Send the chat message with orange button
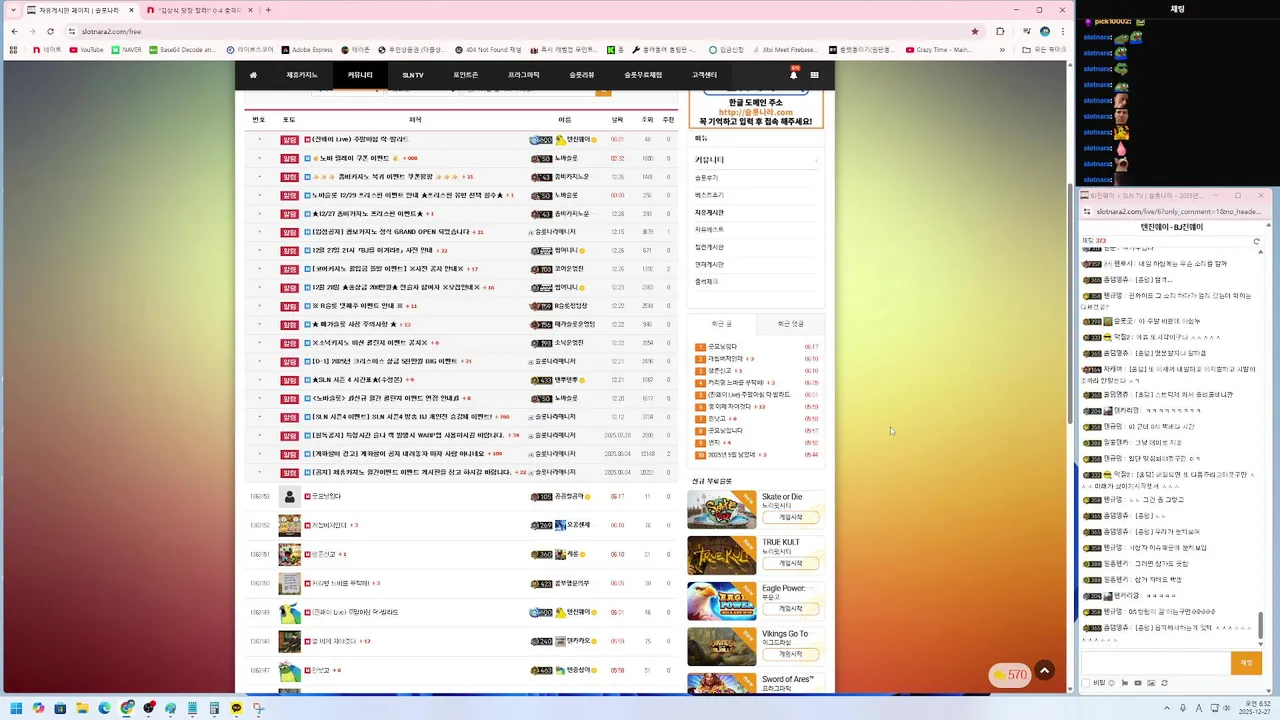This screenshot has width=1280, height=720. coord(1246,662)
